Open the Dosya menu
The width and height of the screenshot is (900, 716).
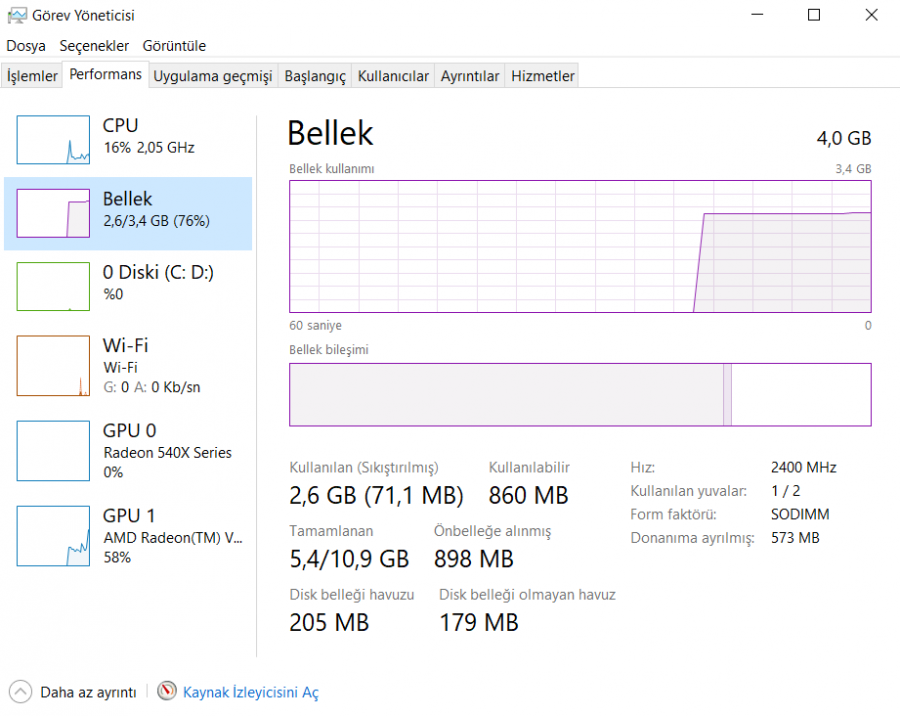pyautogui.click(x=26, y=46)
